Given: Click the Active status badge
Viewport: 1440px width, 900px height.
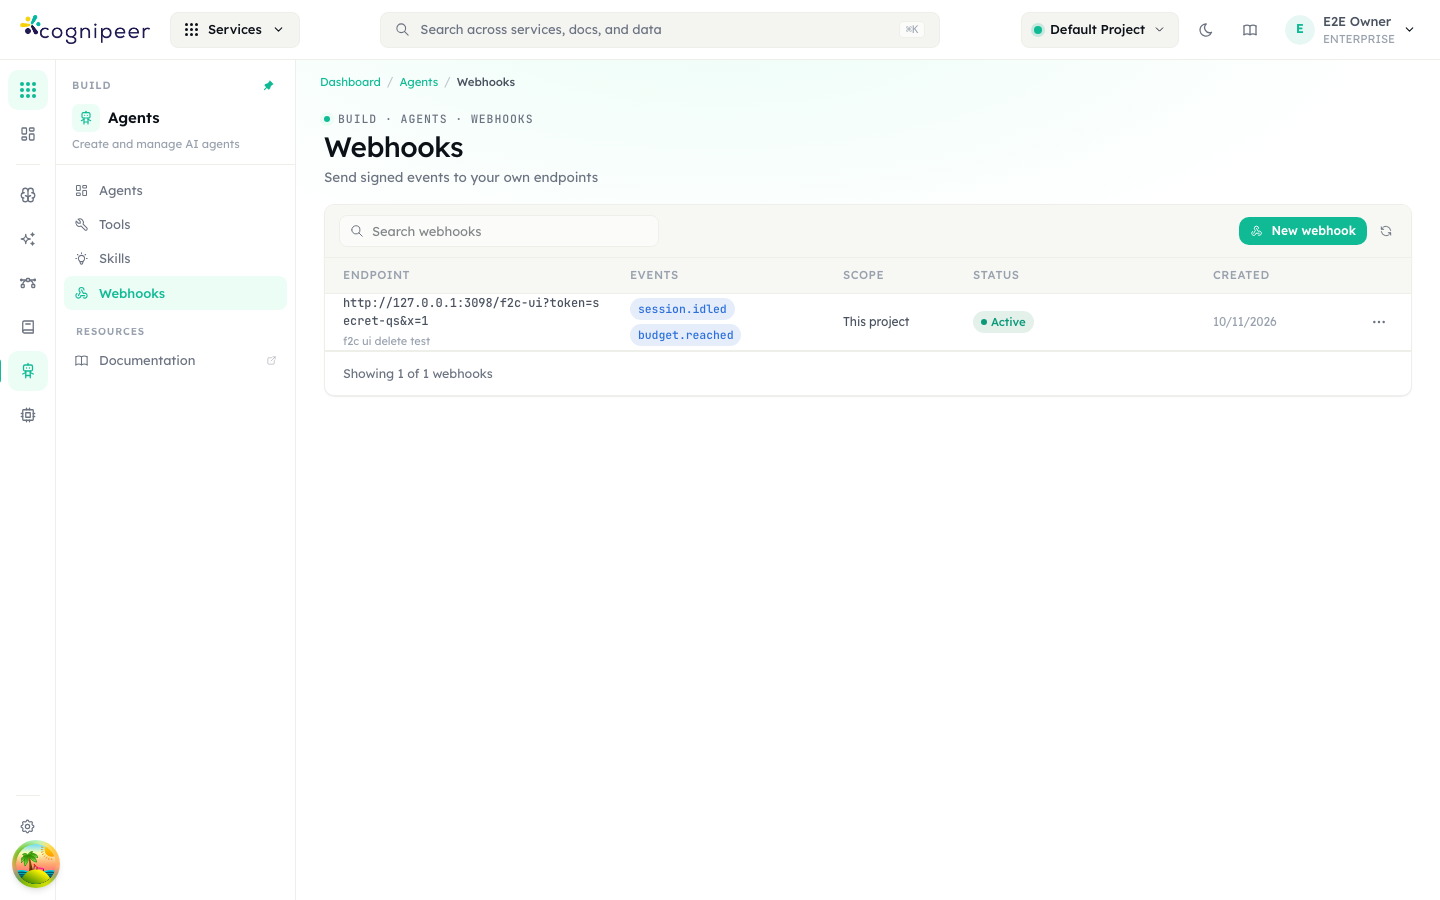Looking at the screenshot, I should [1003, 322].
